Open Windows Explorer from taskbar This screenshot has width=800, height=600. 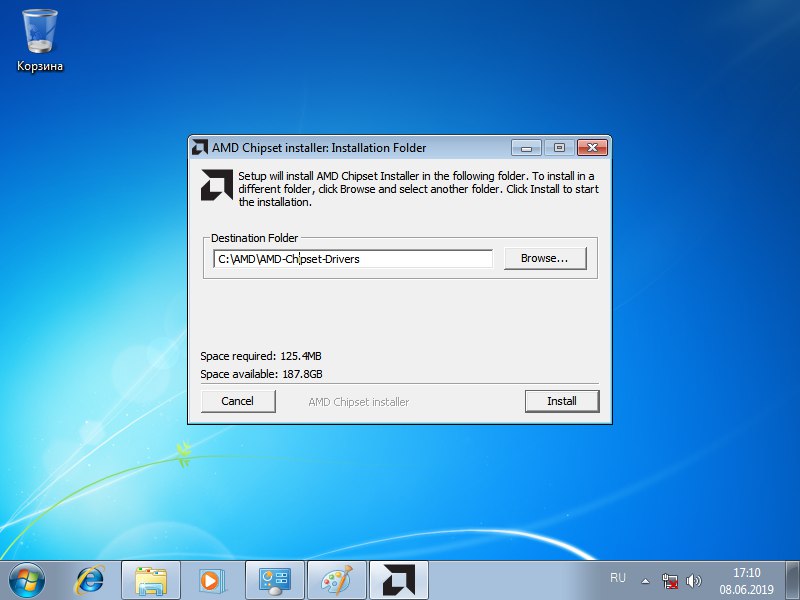[151, 581]
